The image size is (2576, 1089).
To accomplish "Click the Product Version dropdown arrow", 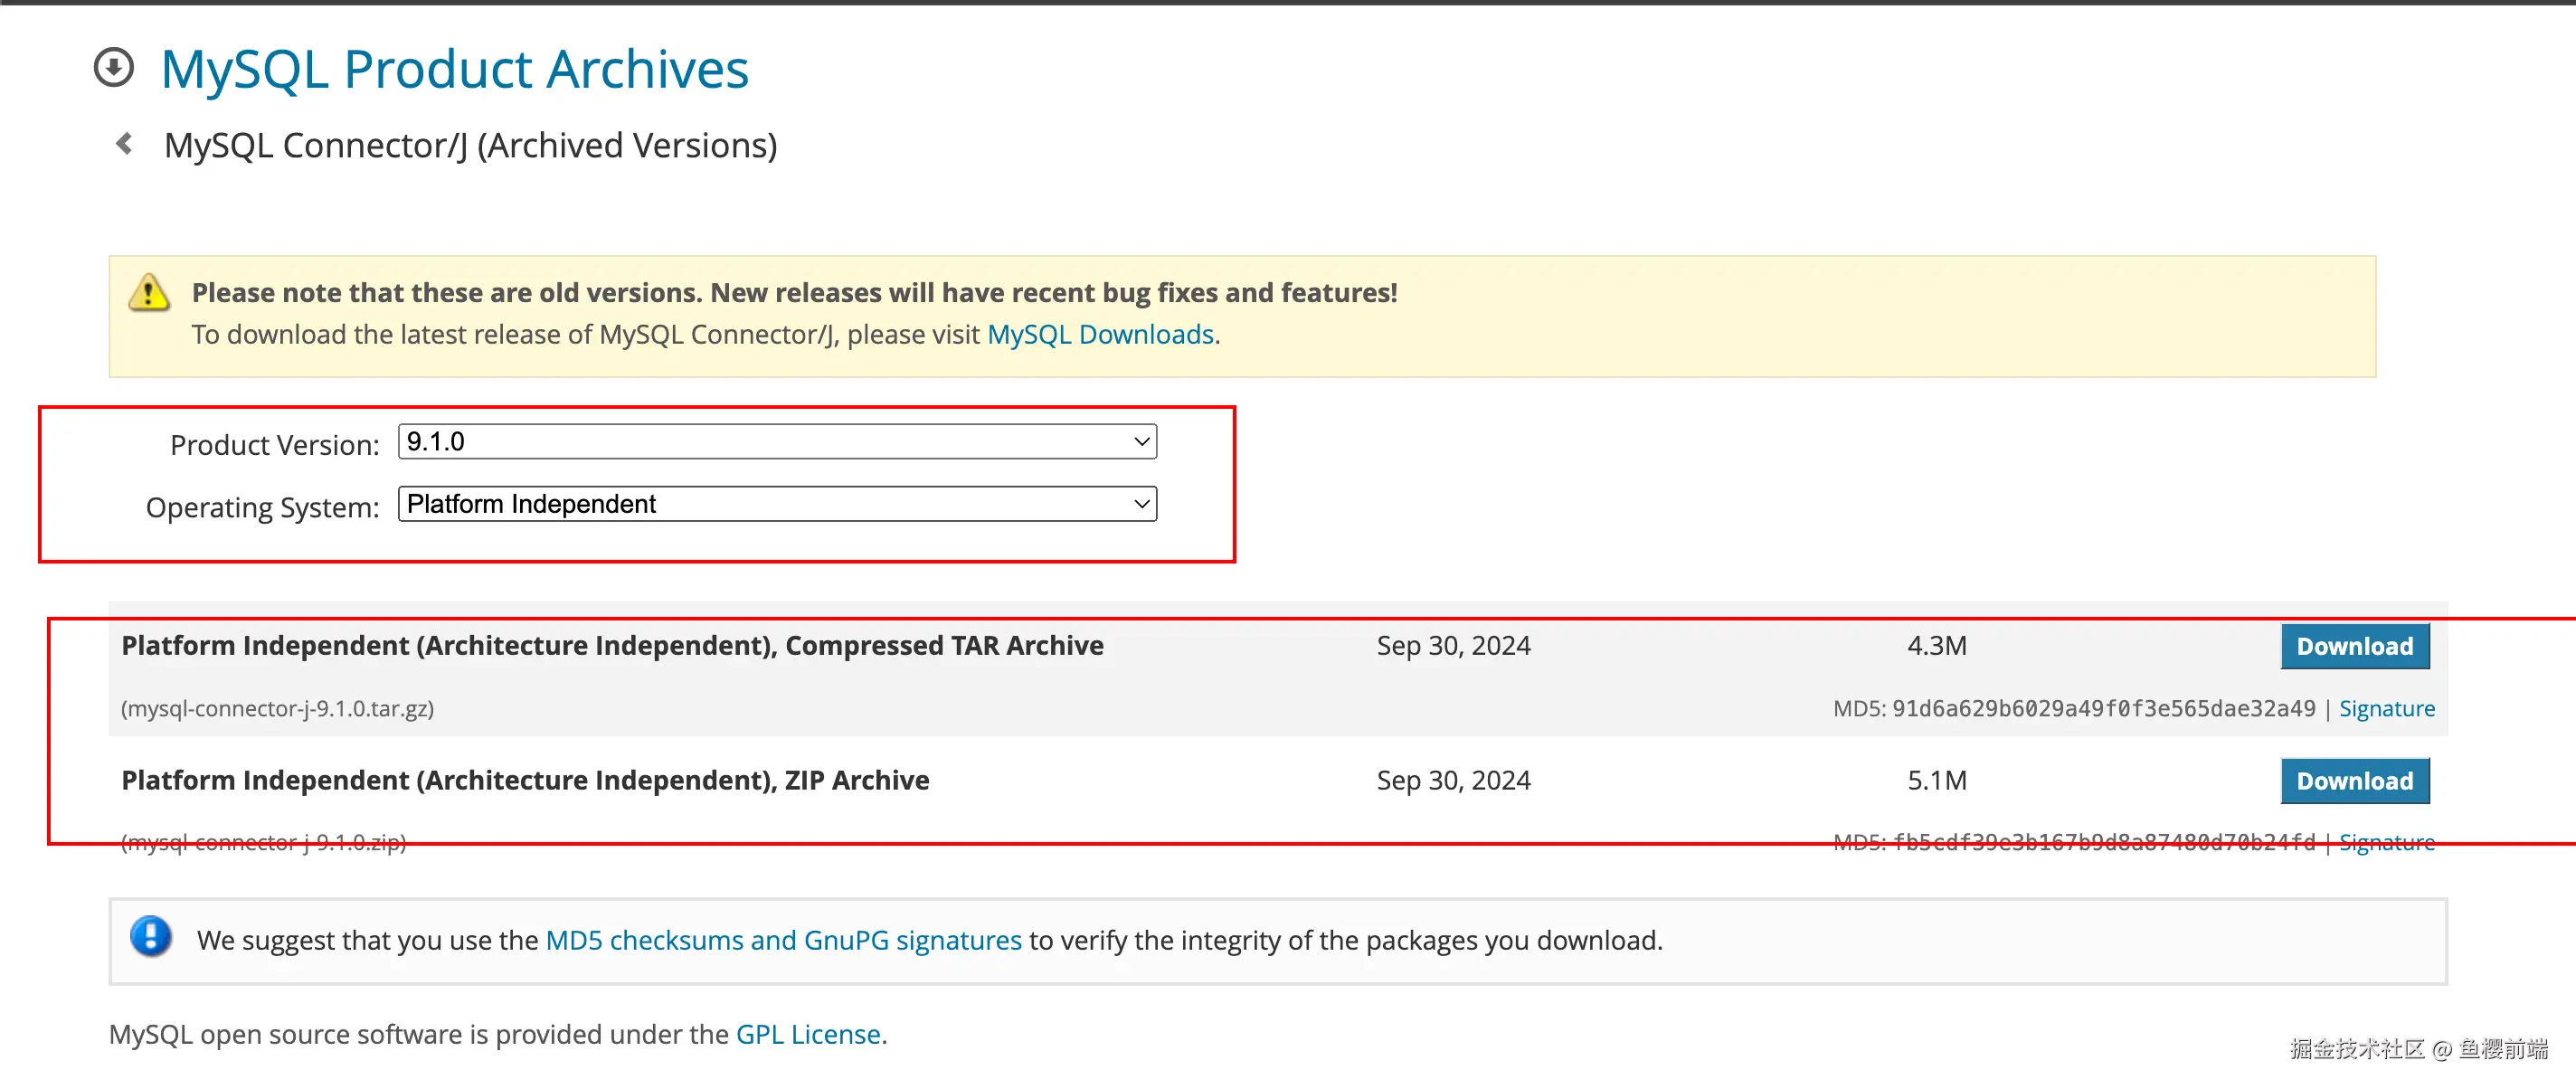I will [x=1141, y=441].
